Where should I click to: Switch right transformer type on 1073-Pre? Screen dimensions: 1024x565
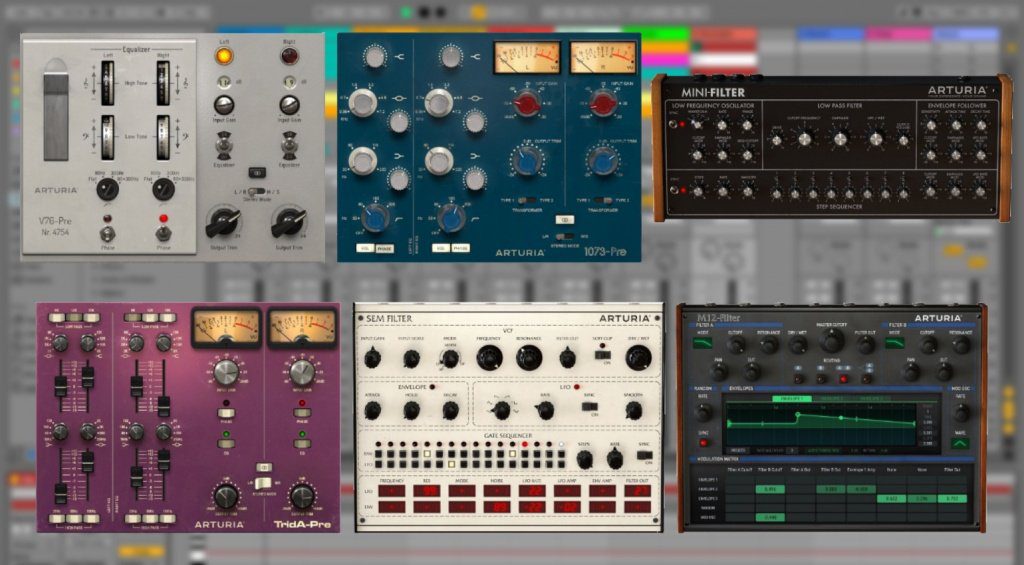(x=603, y=201)
